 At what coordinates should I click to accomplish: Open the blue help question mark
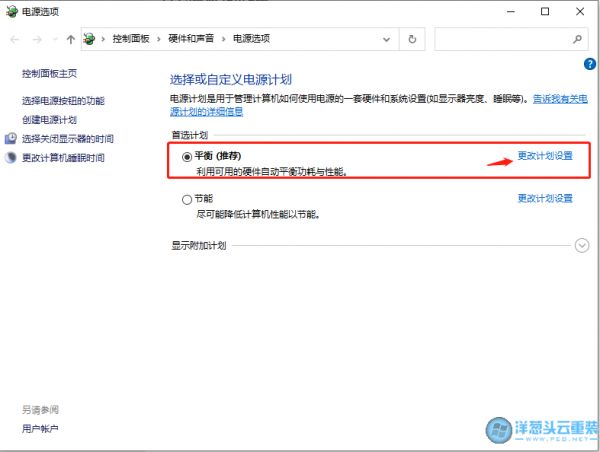click(x=590, y=64)
